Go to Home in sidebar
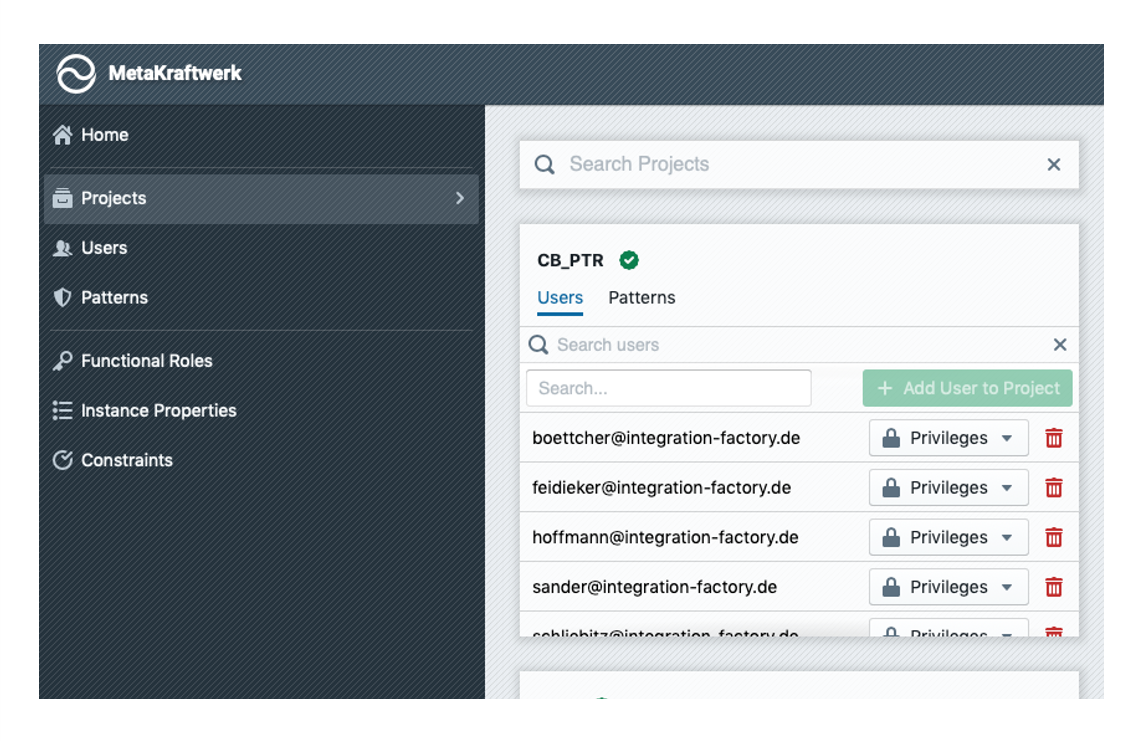Image resolution: width=1143 pixels, height=741 pixels. pyautogui.click(x=104, y=135)
